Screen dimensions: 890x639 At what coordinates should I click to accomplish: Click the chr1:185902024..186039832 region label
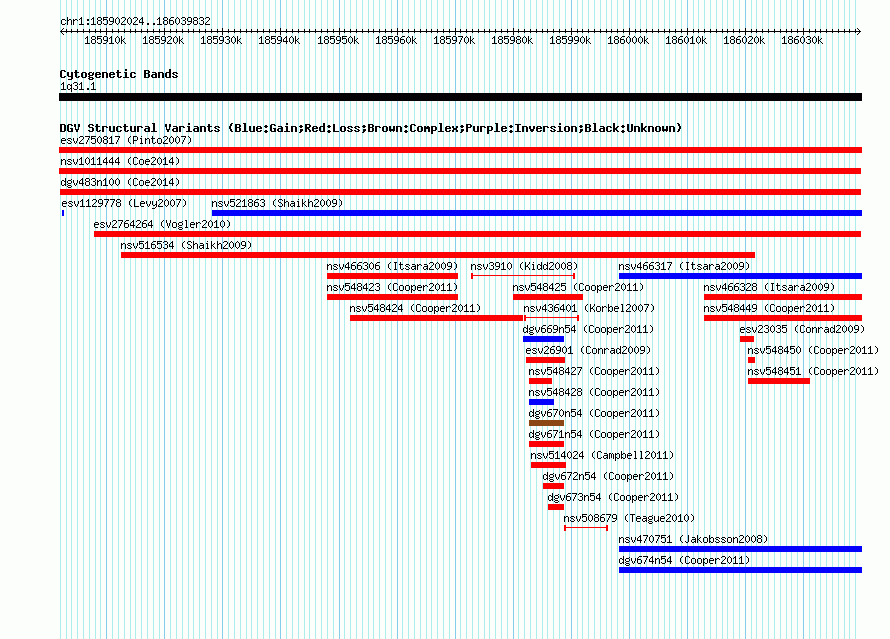pyautogui.click(x=135, y=21)
